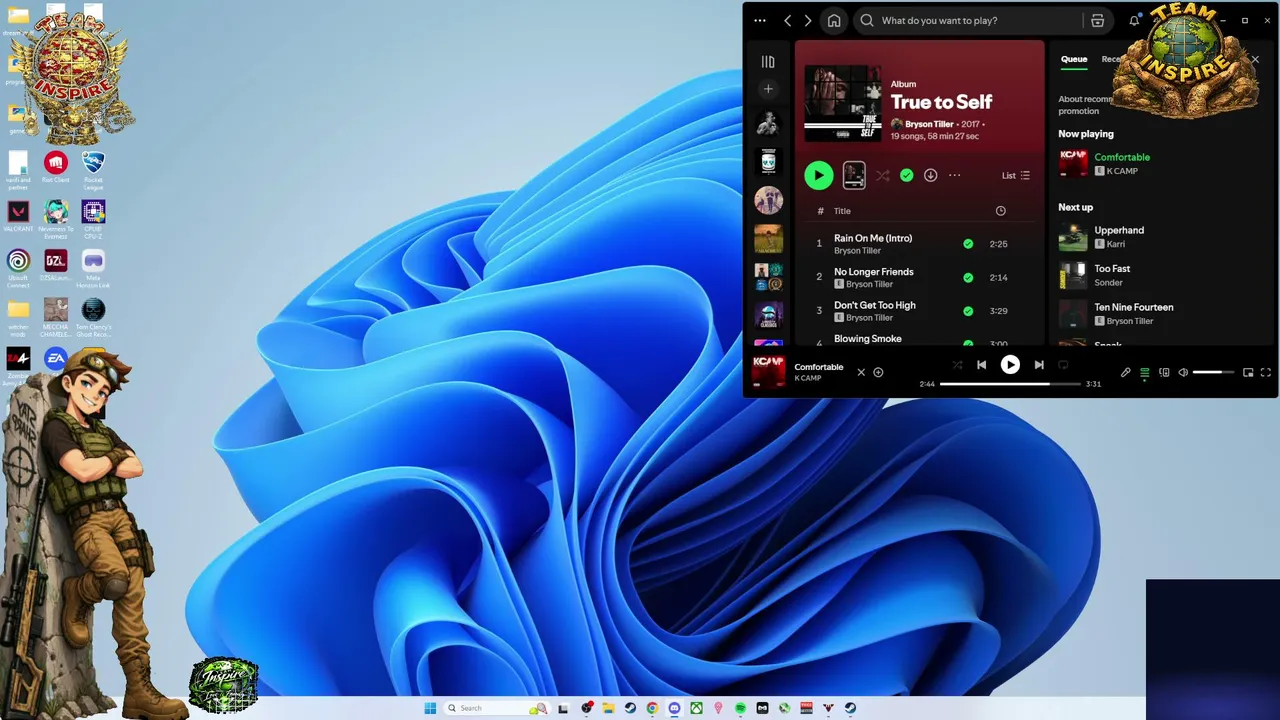Image resolution: width=1280 pixels, height=720 pixels.
Task: Expand Your Library sidebar
Action: point(768,62)
